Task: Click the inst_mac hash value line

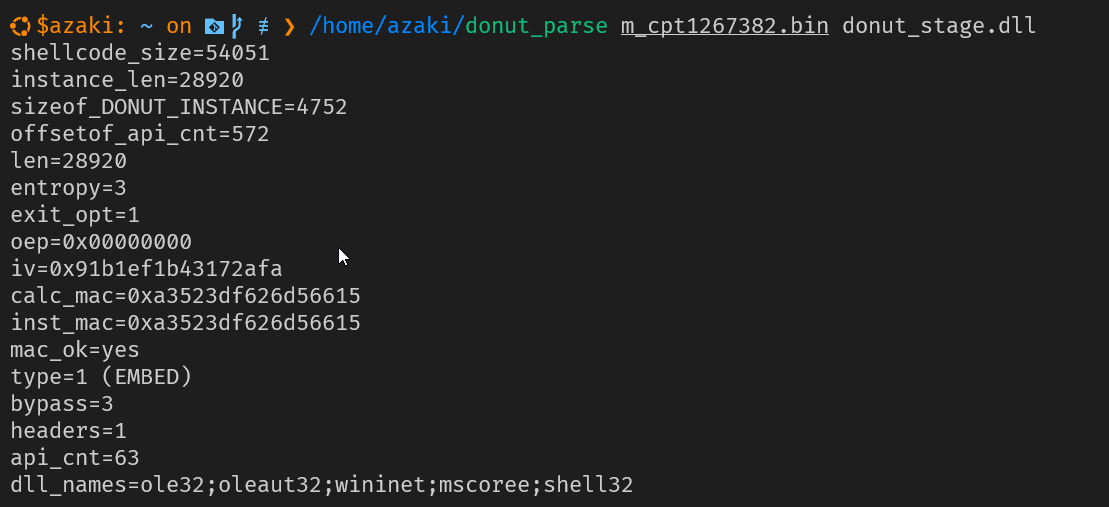Action: pos(185,322)
